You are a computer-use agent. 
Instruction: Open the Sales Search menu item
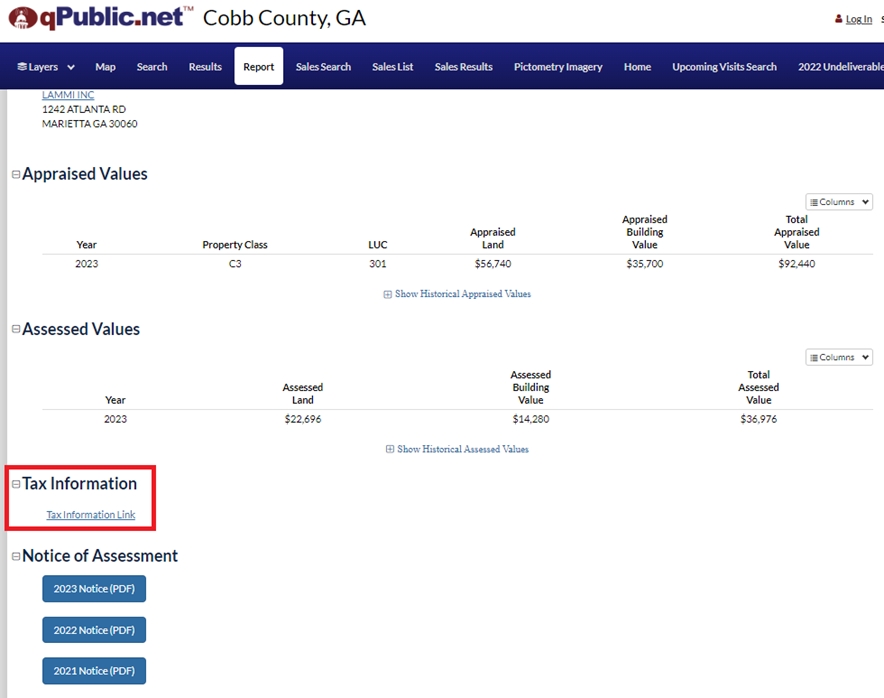tap(323, 67)
